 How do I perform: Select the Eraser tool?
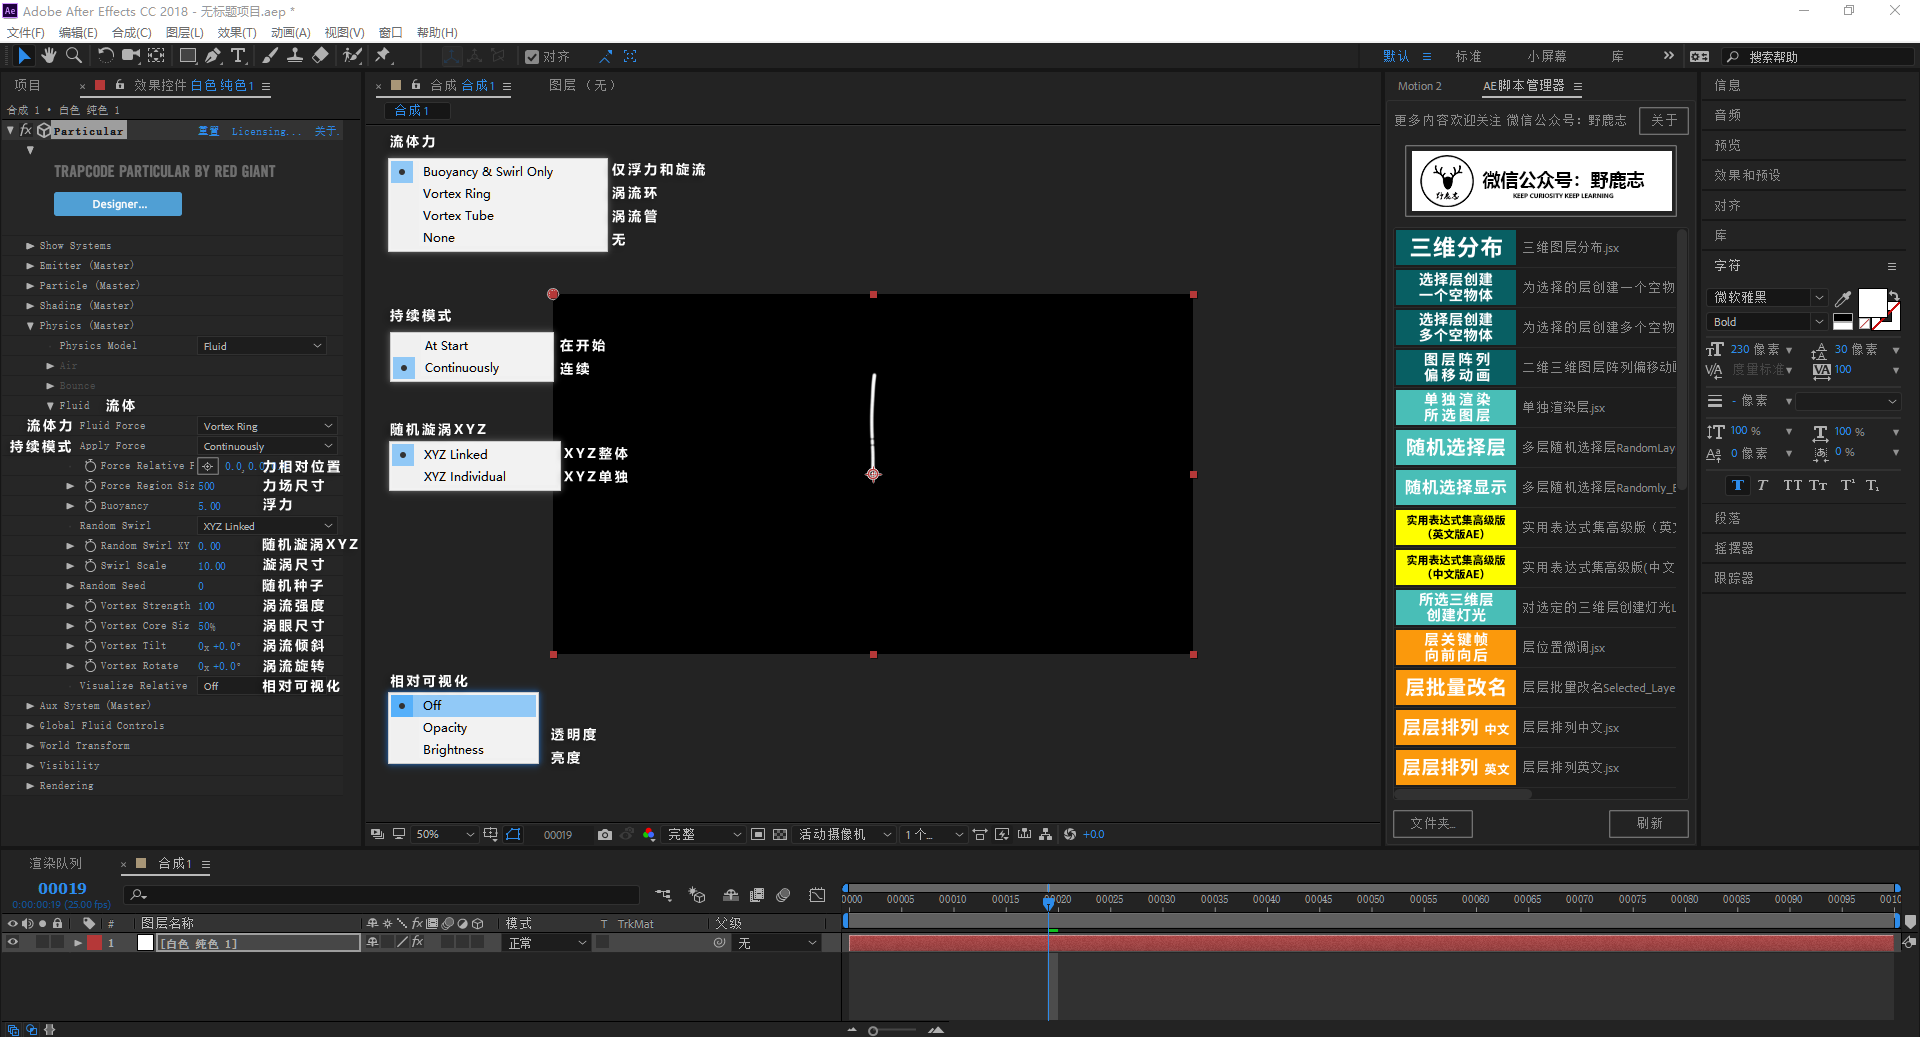320,56
